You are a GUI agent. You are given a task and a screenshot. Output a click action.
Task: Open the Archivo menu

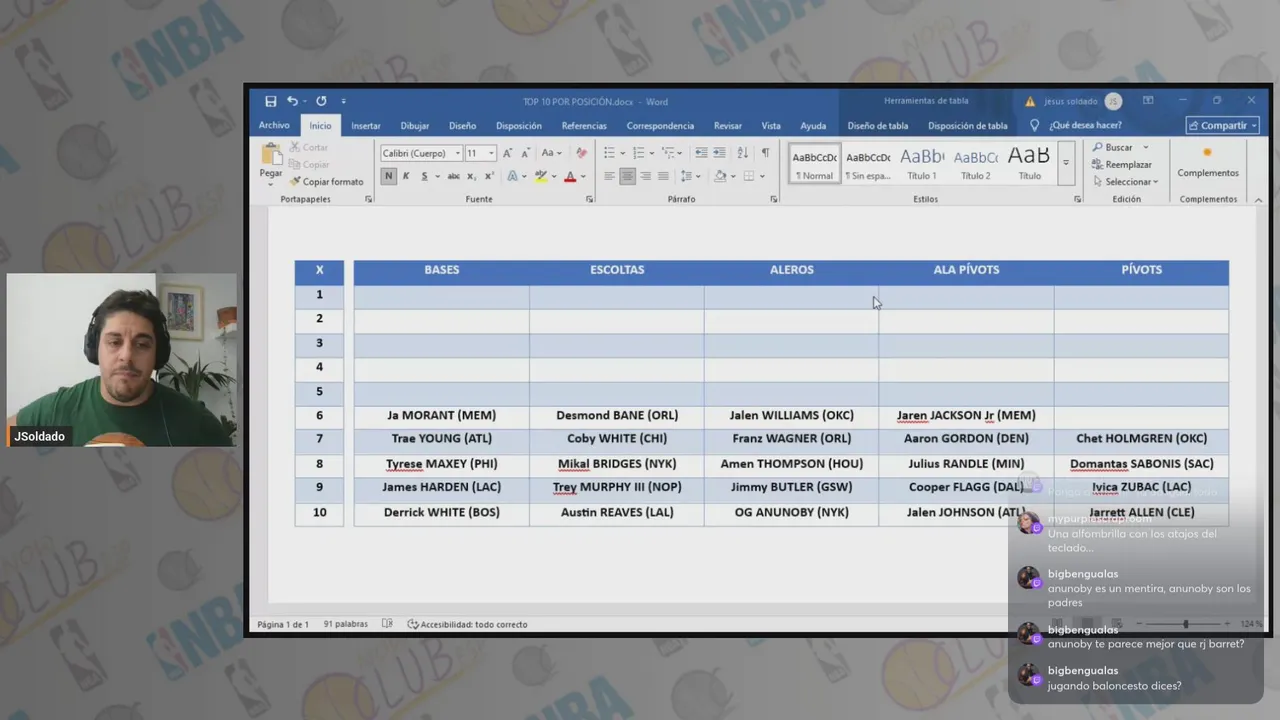(274, 126)
